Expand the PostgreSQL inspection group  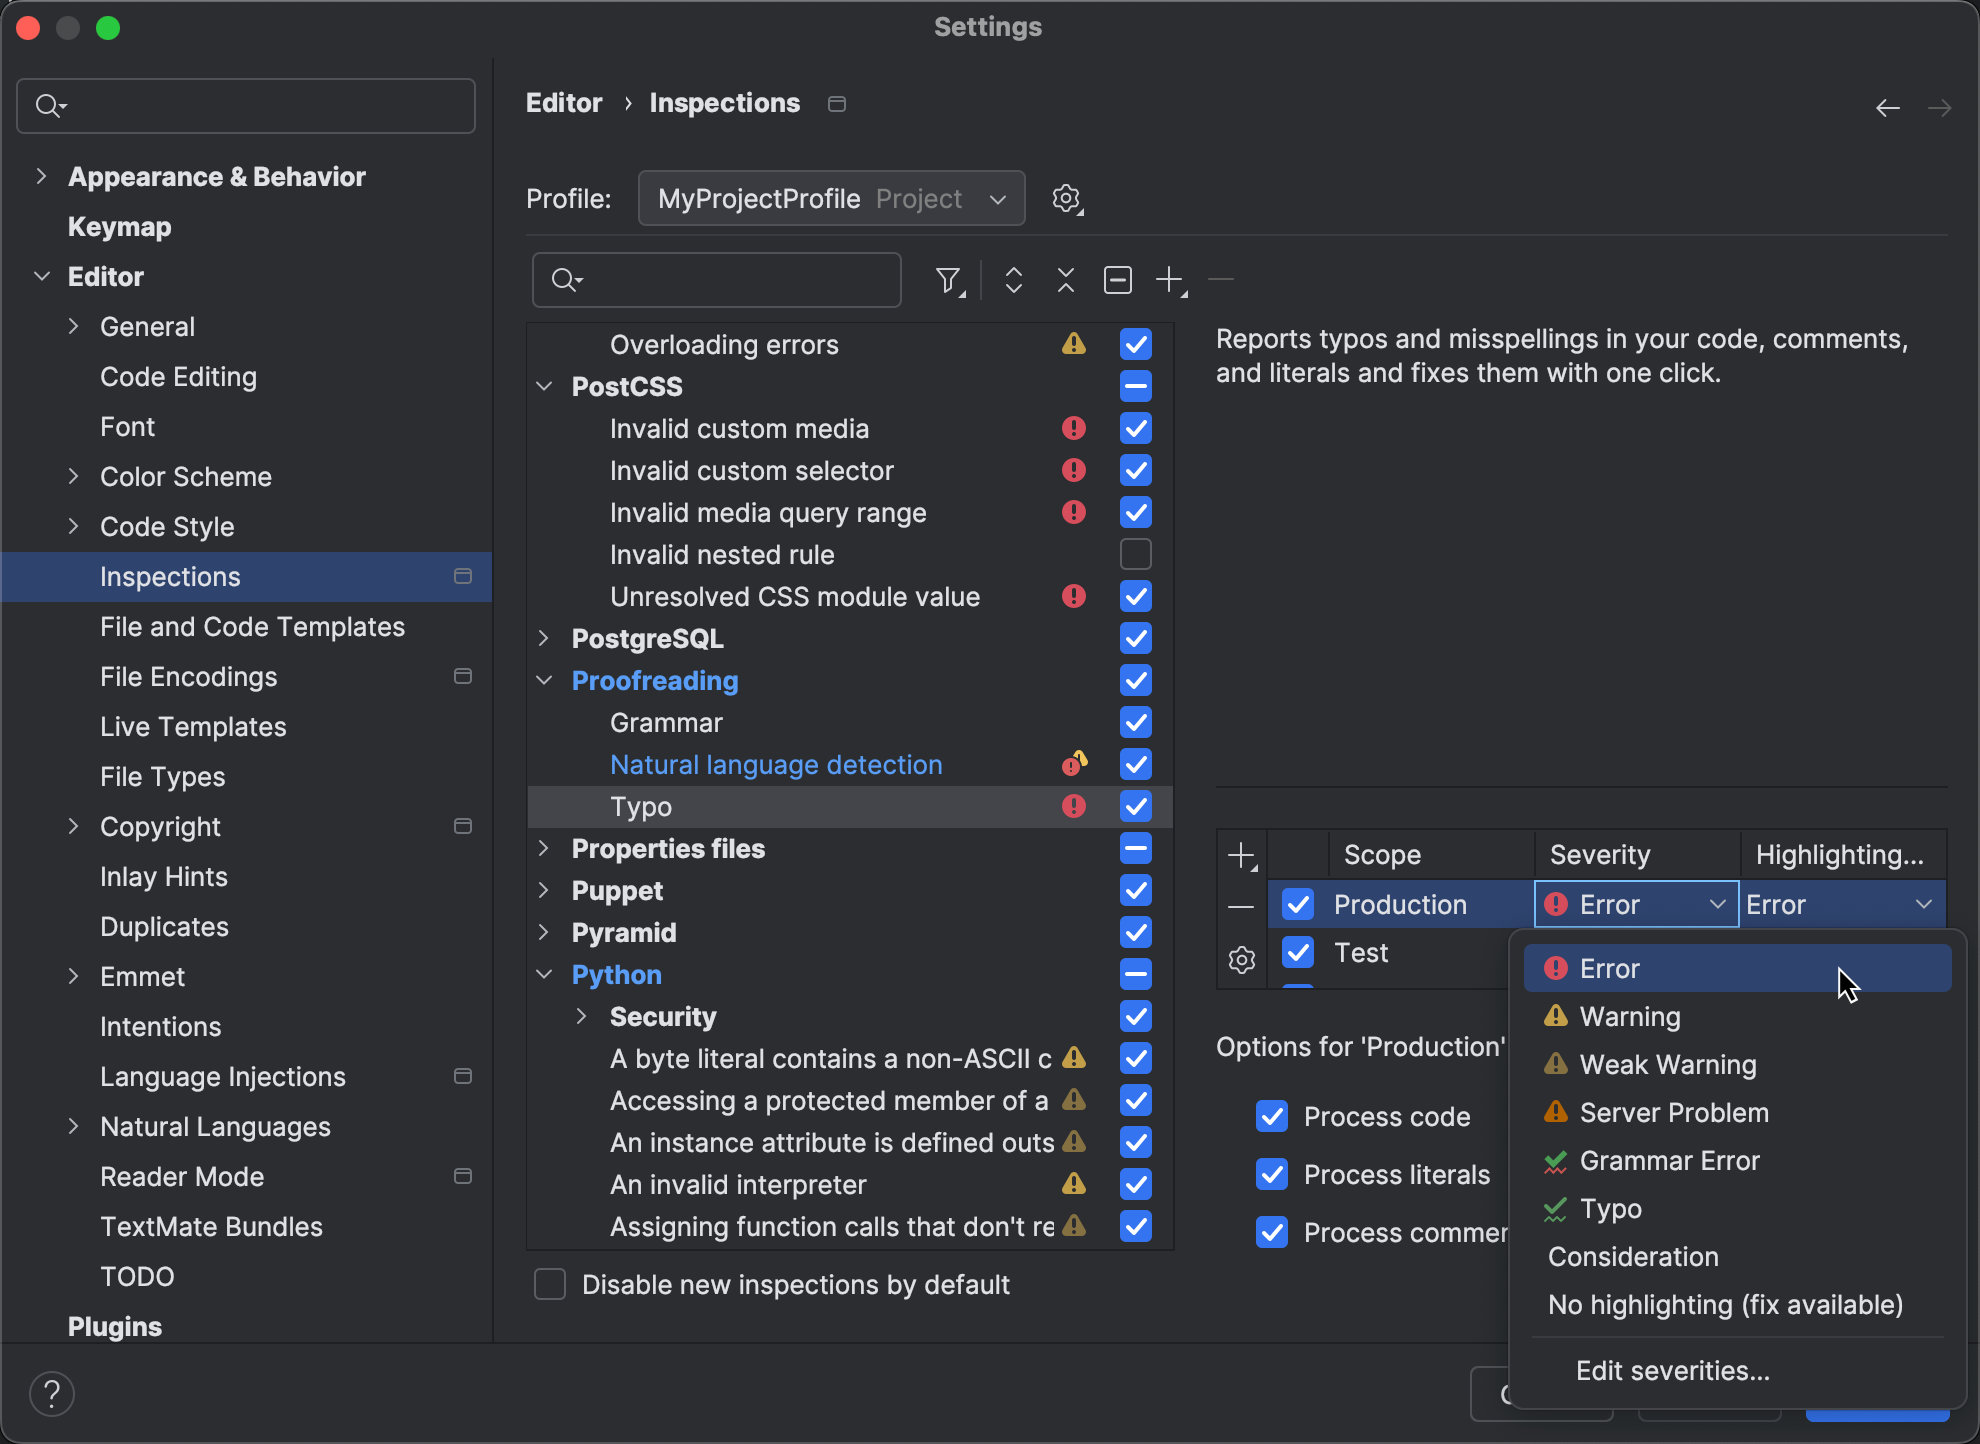[x=544, y=638]
